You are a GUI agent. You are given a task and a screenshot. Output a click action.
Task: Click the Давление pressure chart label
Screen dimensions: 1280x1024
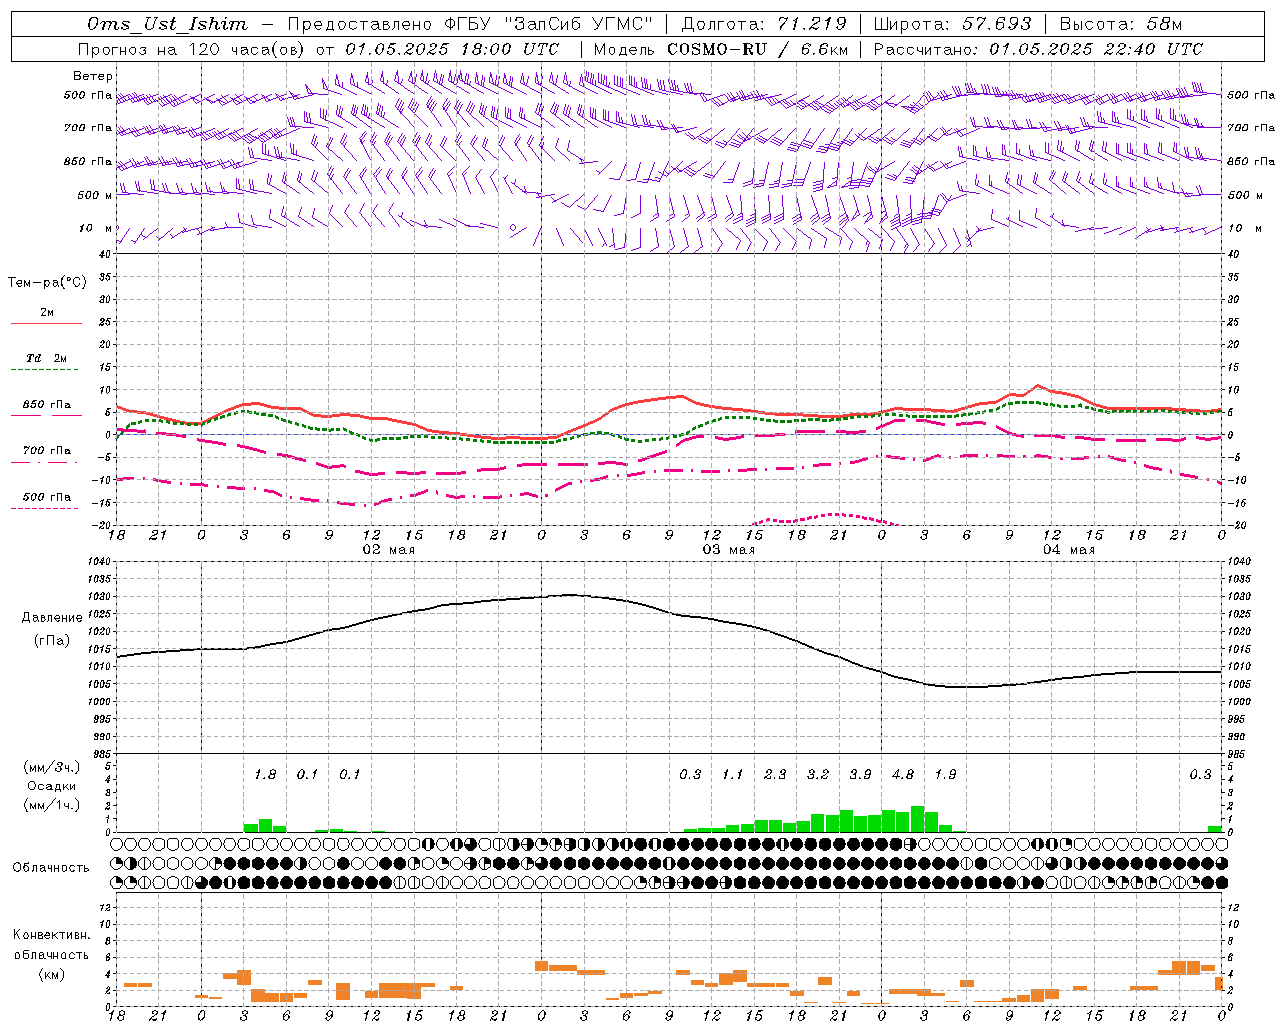(52, 618)
